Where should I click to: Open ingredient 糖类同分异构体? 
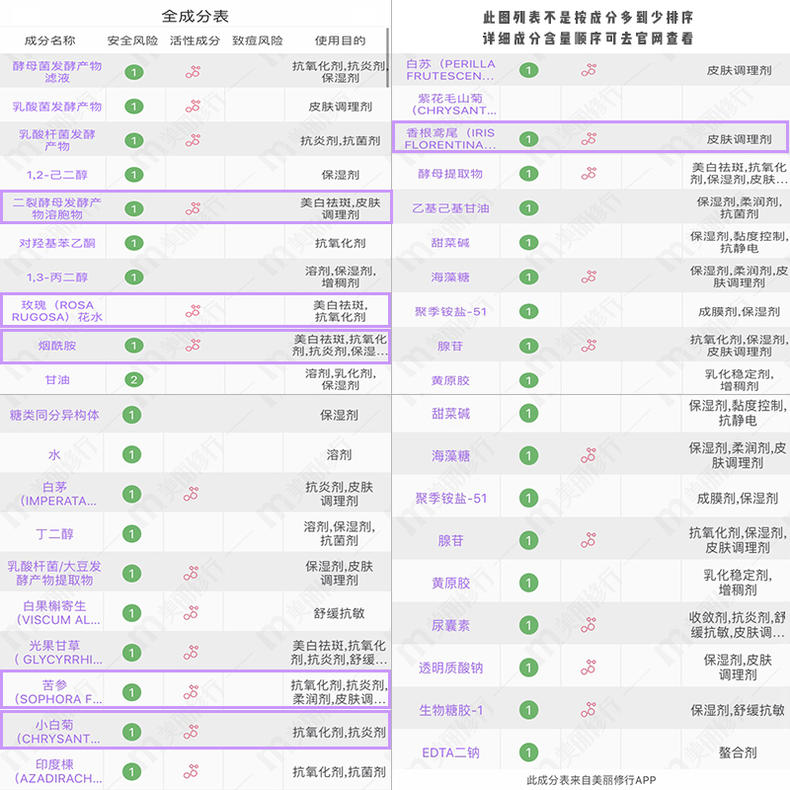tap(54, 415)
